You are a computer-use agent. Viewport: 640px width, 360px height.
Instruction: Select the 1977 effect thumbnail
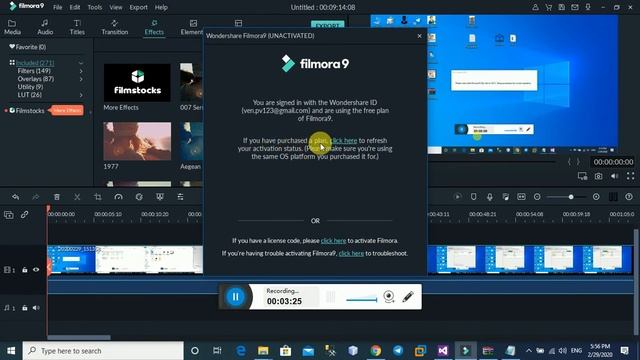(137, 141)
